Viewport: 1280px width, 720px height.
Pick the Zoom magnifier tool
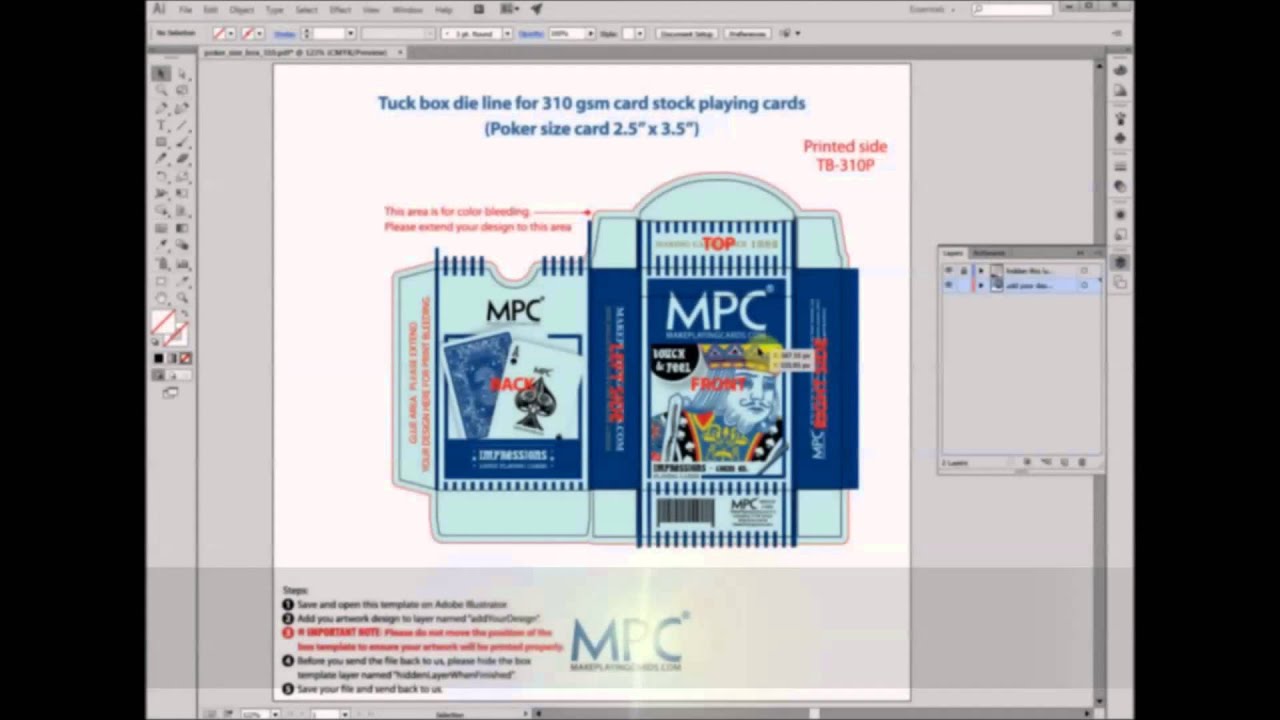point(182,297)
